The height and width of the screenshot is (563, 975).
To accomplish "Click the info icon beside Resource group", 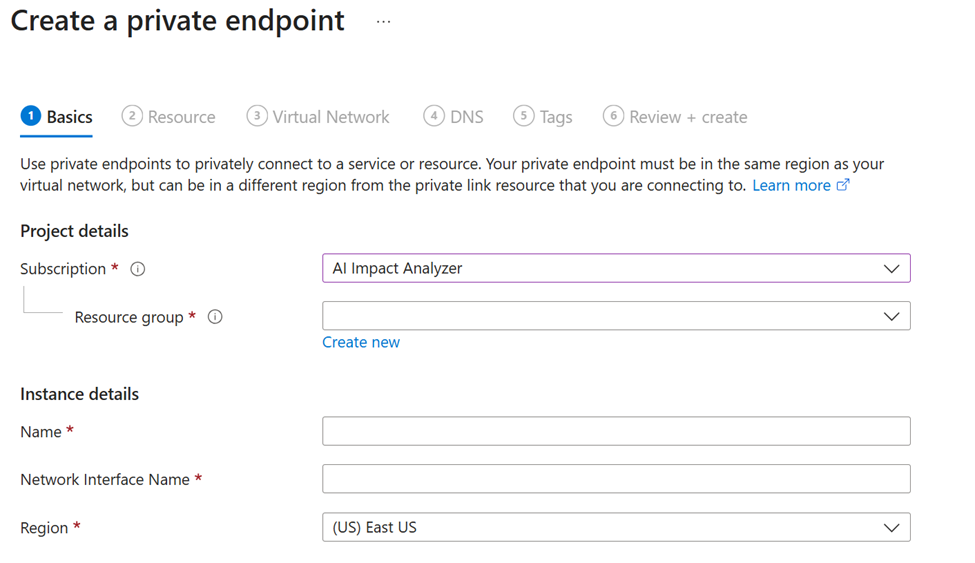I will pos(215,317).
